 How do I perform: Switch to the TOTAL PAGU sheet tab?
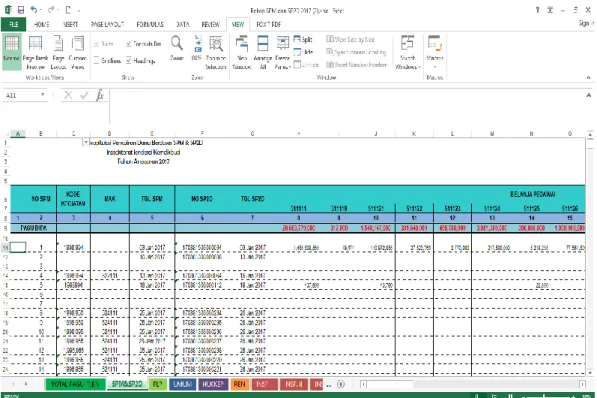pos(75,384)
